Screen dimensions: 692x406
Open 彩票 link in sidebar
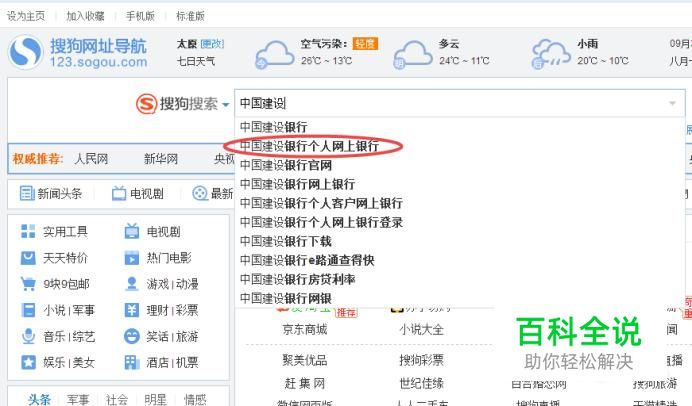pyautogui.click(x=187, y=310)
